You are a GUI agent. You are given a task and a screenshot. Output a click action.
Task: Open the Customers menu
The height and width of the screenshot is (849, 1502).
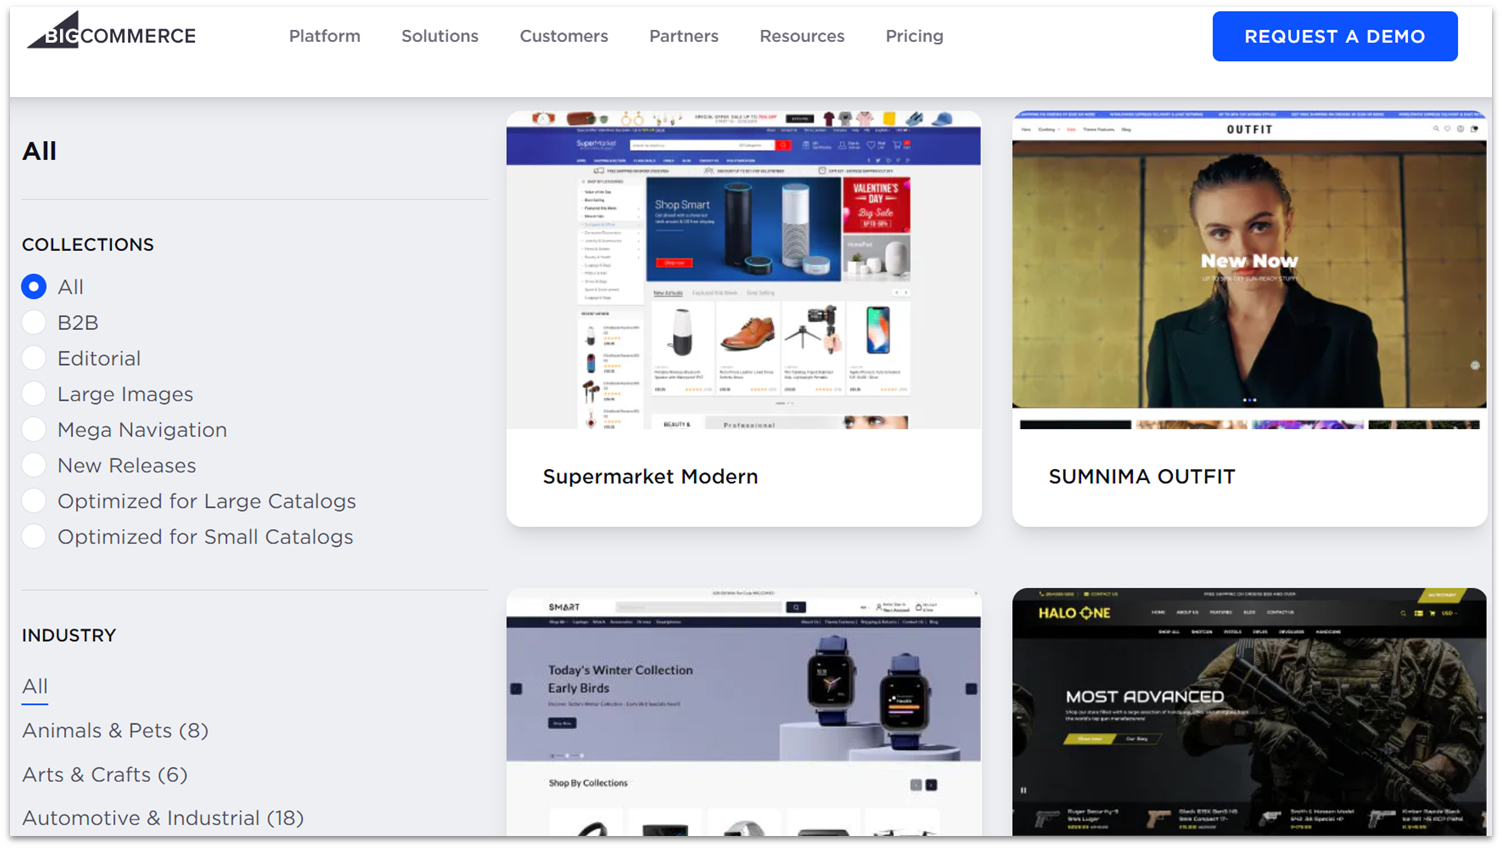pos(564,36)
